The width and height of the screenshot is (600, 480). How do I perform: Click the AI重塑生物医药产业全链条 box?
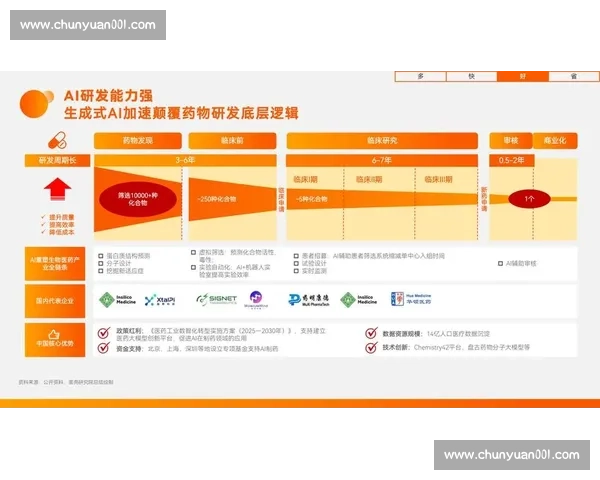[x=55, y=264]
